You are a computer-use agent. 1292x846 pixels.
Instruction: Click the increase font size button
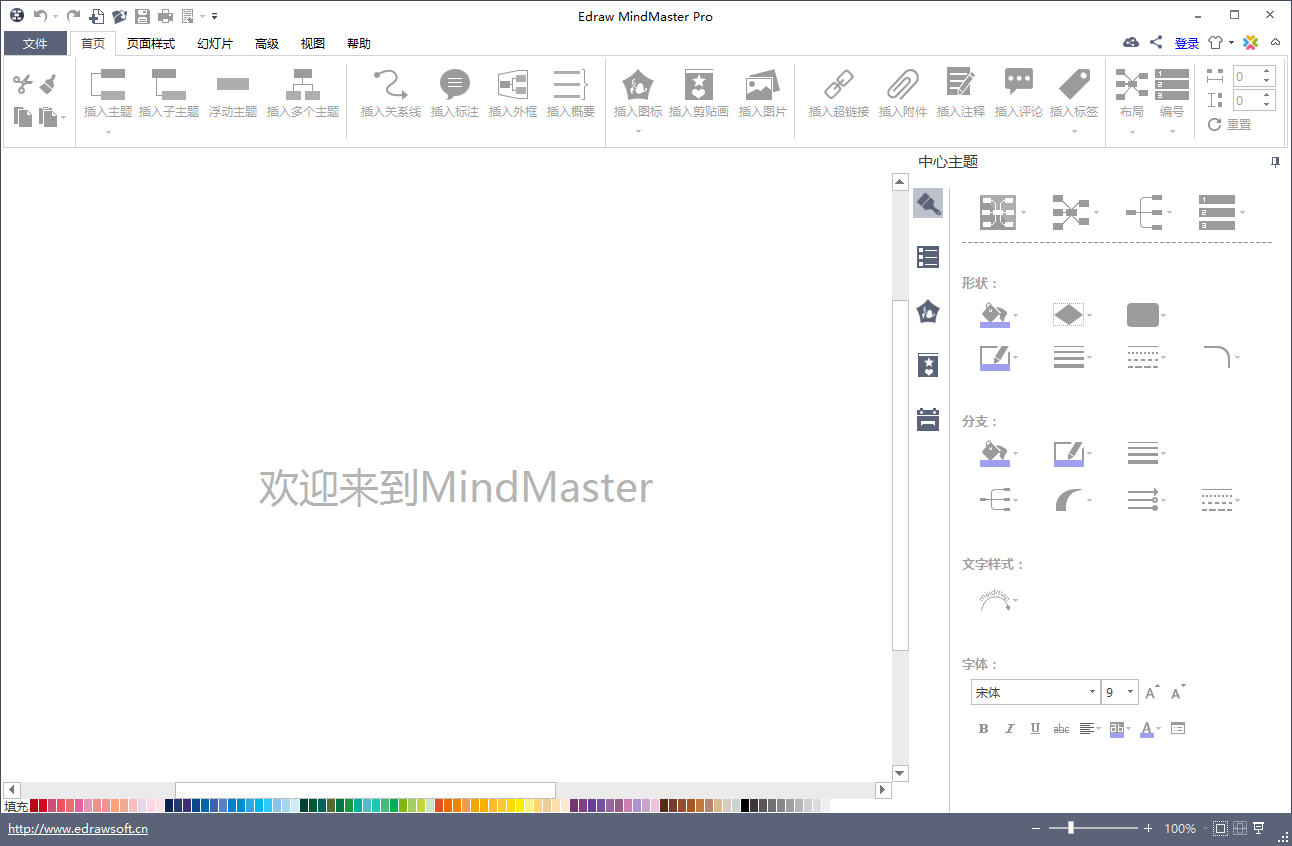pos(1152,692)
